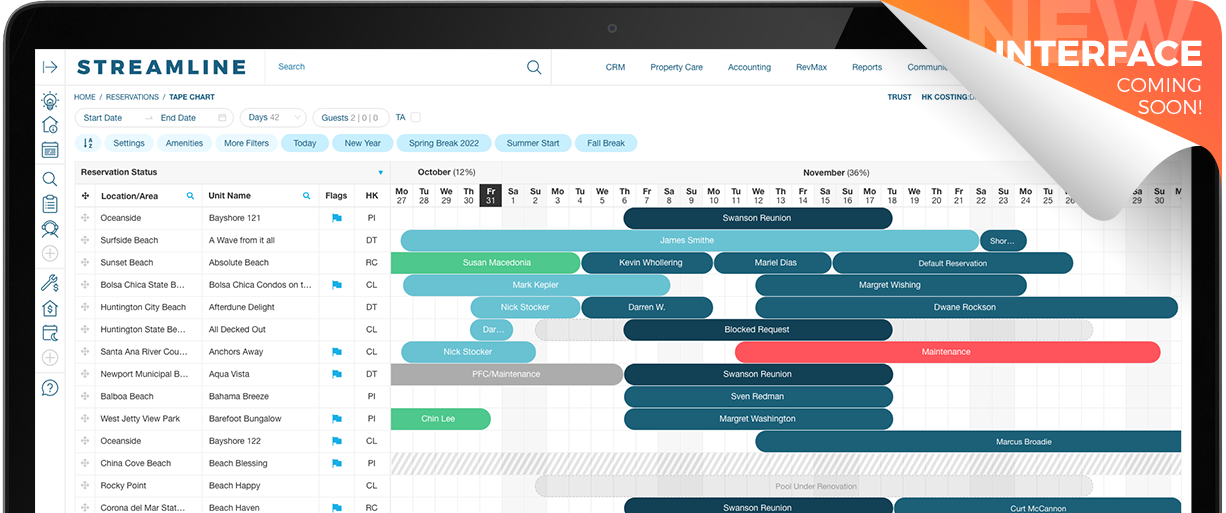1226x513 pixels.
Task: Select the New Year date preset
Action: [x=363, y=143]
